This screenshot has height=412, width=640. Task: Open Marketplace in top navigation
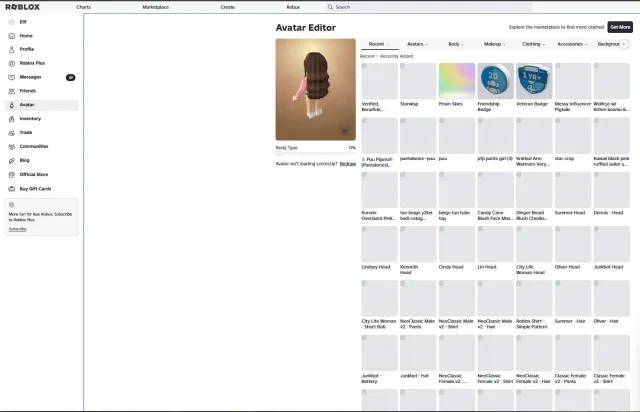156,7
